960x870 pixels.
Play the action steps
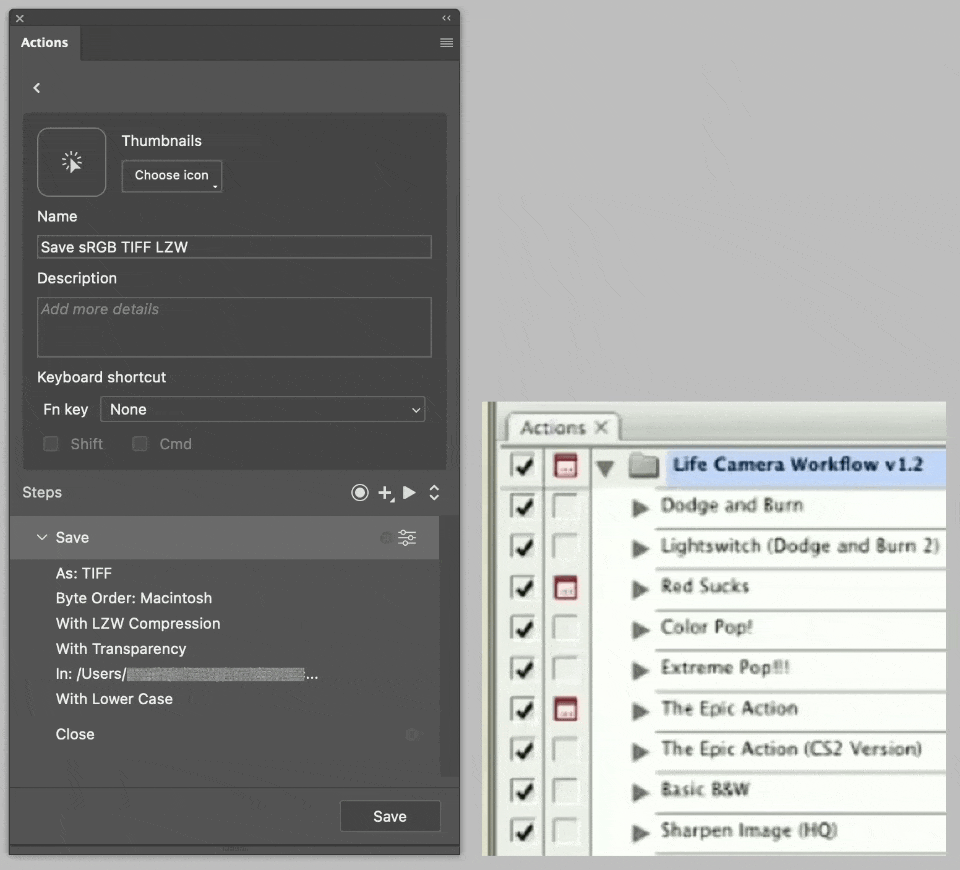pyautogui.click(x=409, y=492)
